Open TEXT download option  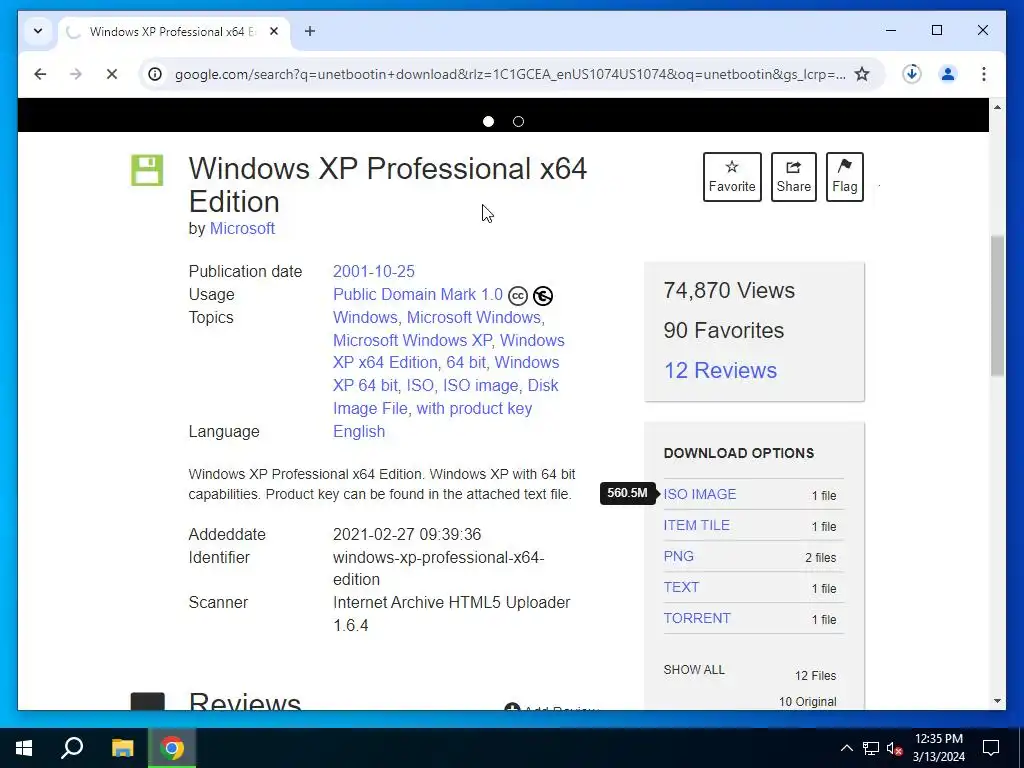pyautogui.click(x=681, y=587)
